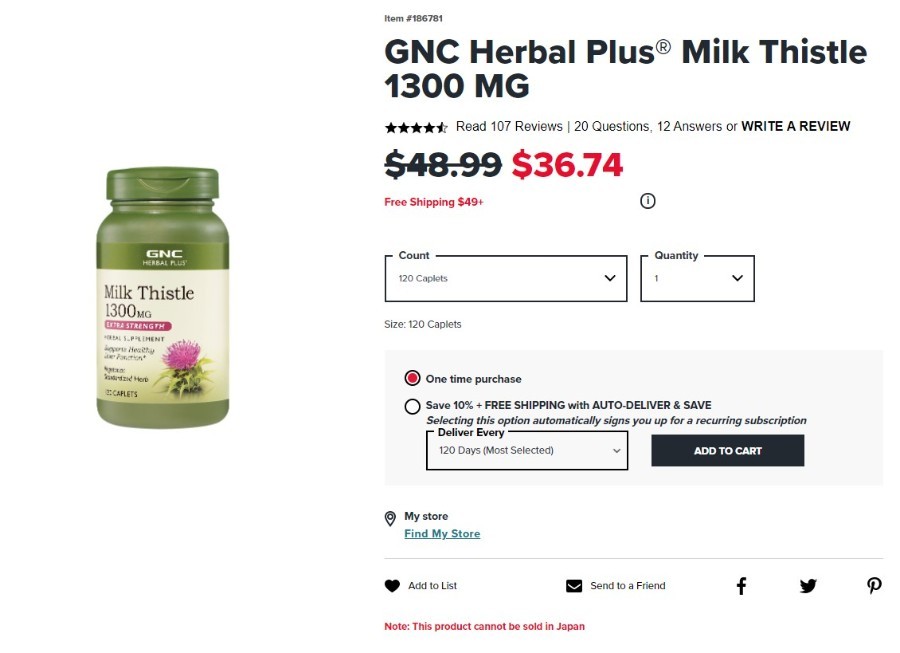Click WRITE A REVIEW link
This screenshot has height=653, width=900.
[x=796, y=126]
